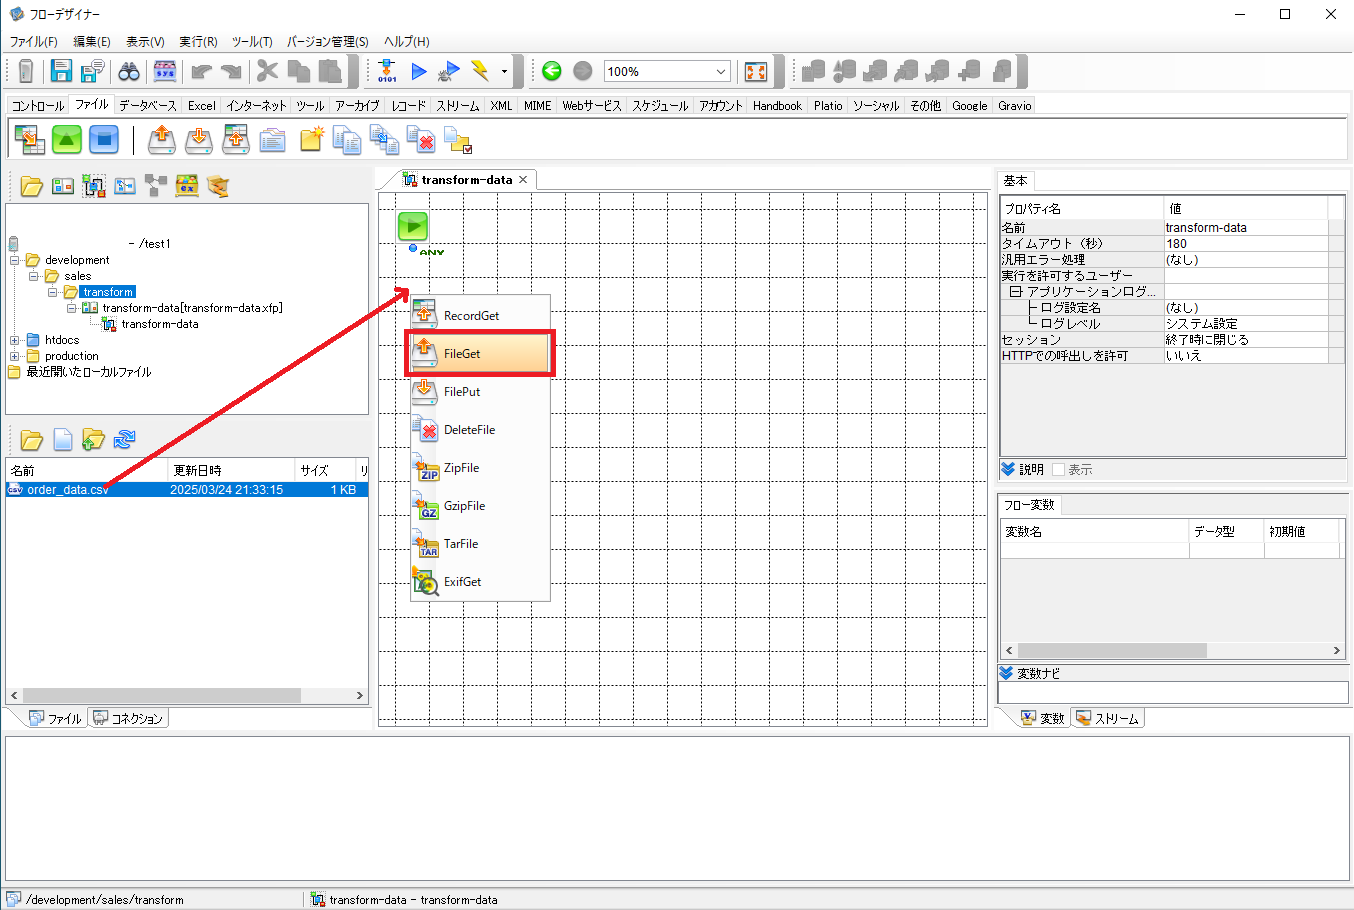This screenshot has height=910, width=1354.
Task: Select the new folder with star palette icon
Action: pyautogui.click(x=311, y=139)
